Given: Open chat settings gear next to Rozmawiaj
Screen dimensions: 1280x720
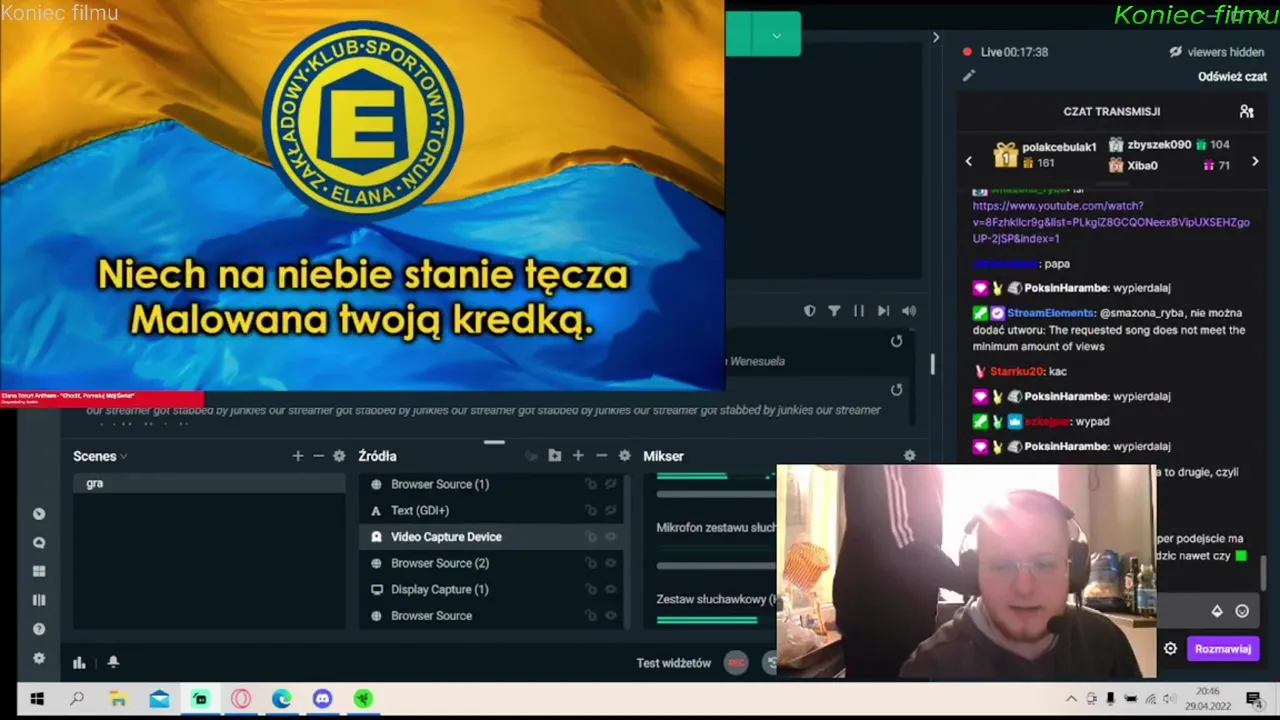Looking at the screenshot, I should click(1170, 649).
